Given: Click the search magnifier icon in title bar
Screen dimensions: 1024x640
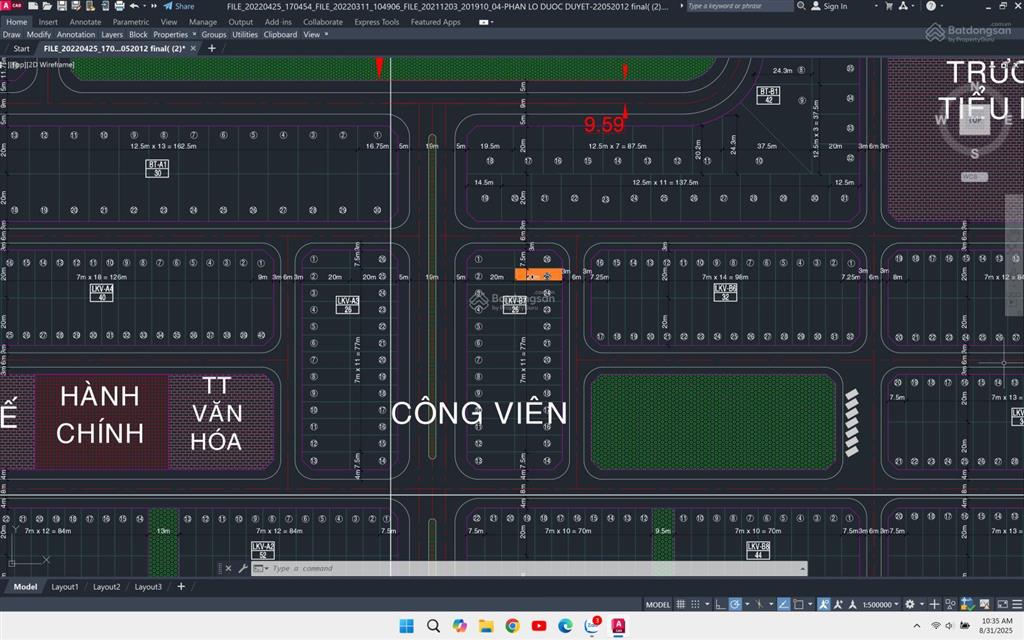Looking at the screenshot, I should [x=801, y=6].
